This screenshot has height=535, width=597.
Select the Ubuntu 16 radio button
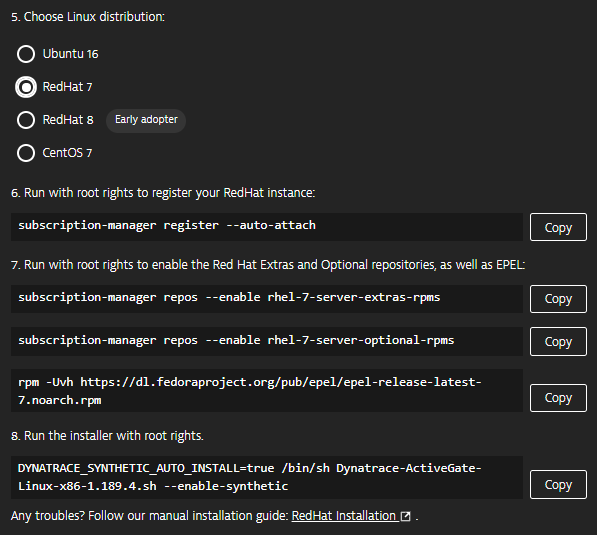[x=26, y=54]
